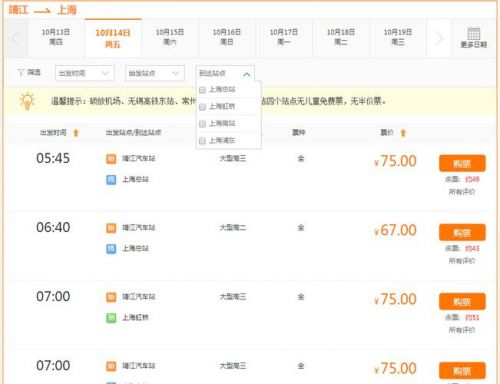The image size is (500, 384).
Task: Select the 10月15日 周六 date tab
Action: pyautogui.click(x=170, y=37)
